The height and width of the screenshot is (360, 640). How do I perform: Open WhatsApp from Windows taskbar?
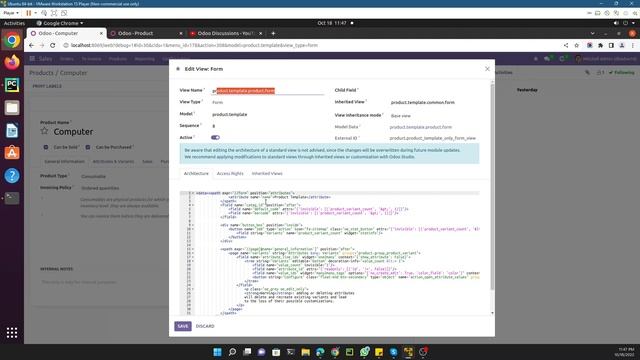tap(364, 352)
